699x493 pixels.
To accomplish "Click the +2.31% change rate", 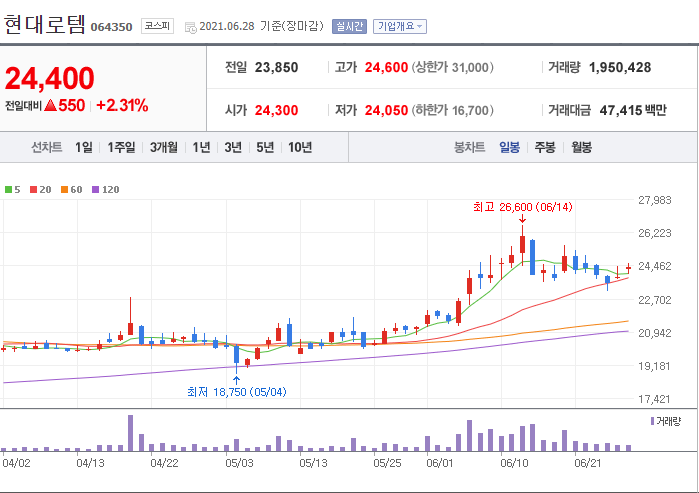I will point(122,105).
